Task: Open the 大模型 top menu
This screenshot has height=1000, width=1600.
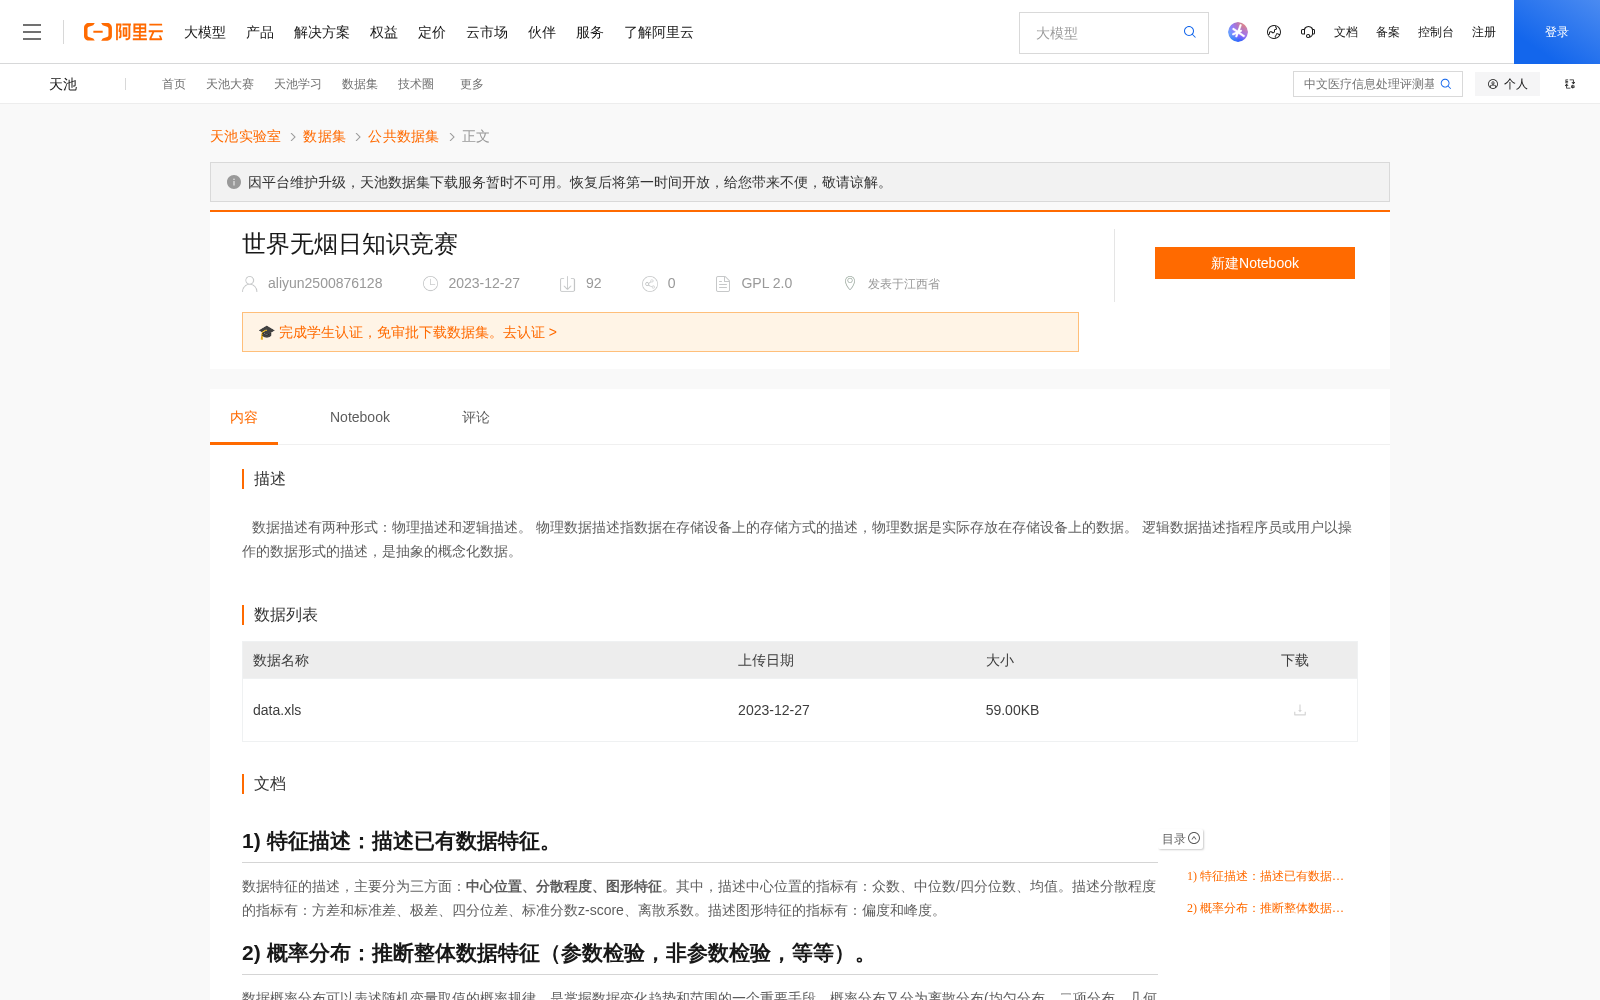Action: coord(205,32)
